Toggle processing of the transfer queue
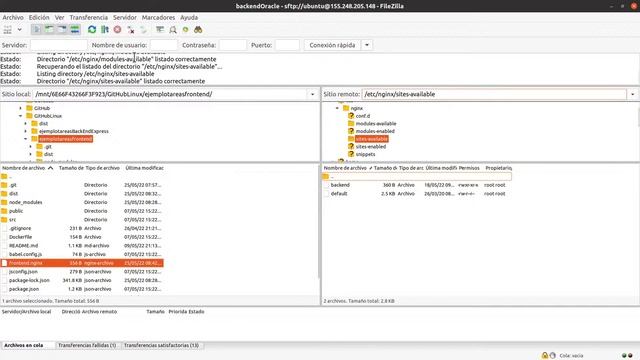The image size is (640, 360). (105, 29)
